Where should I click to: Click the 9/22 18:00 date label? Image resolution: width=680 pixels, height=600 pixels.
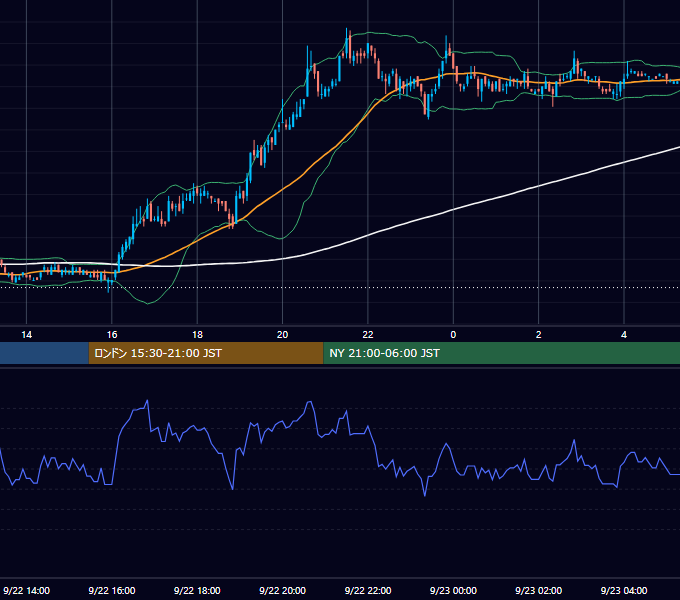click(197, 590)
